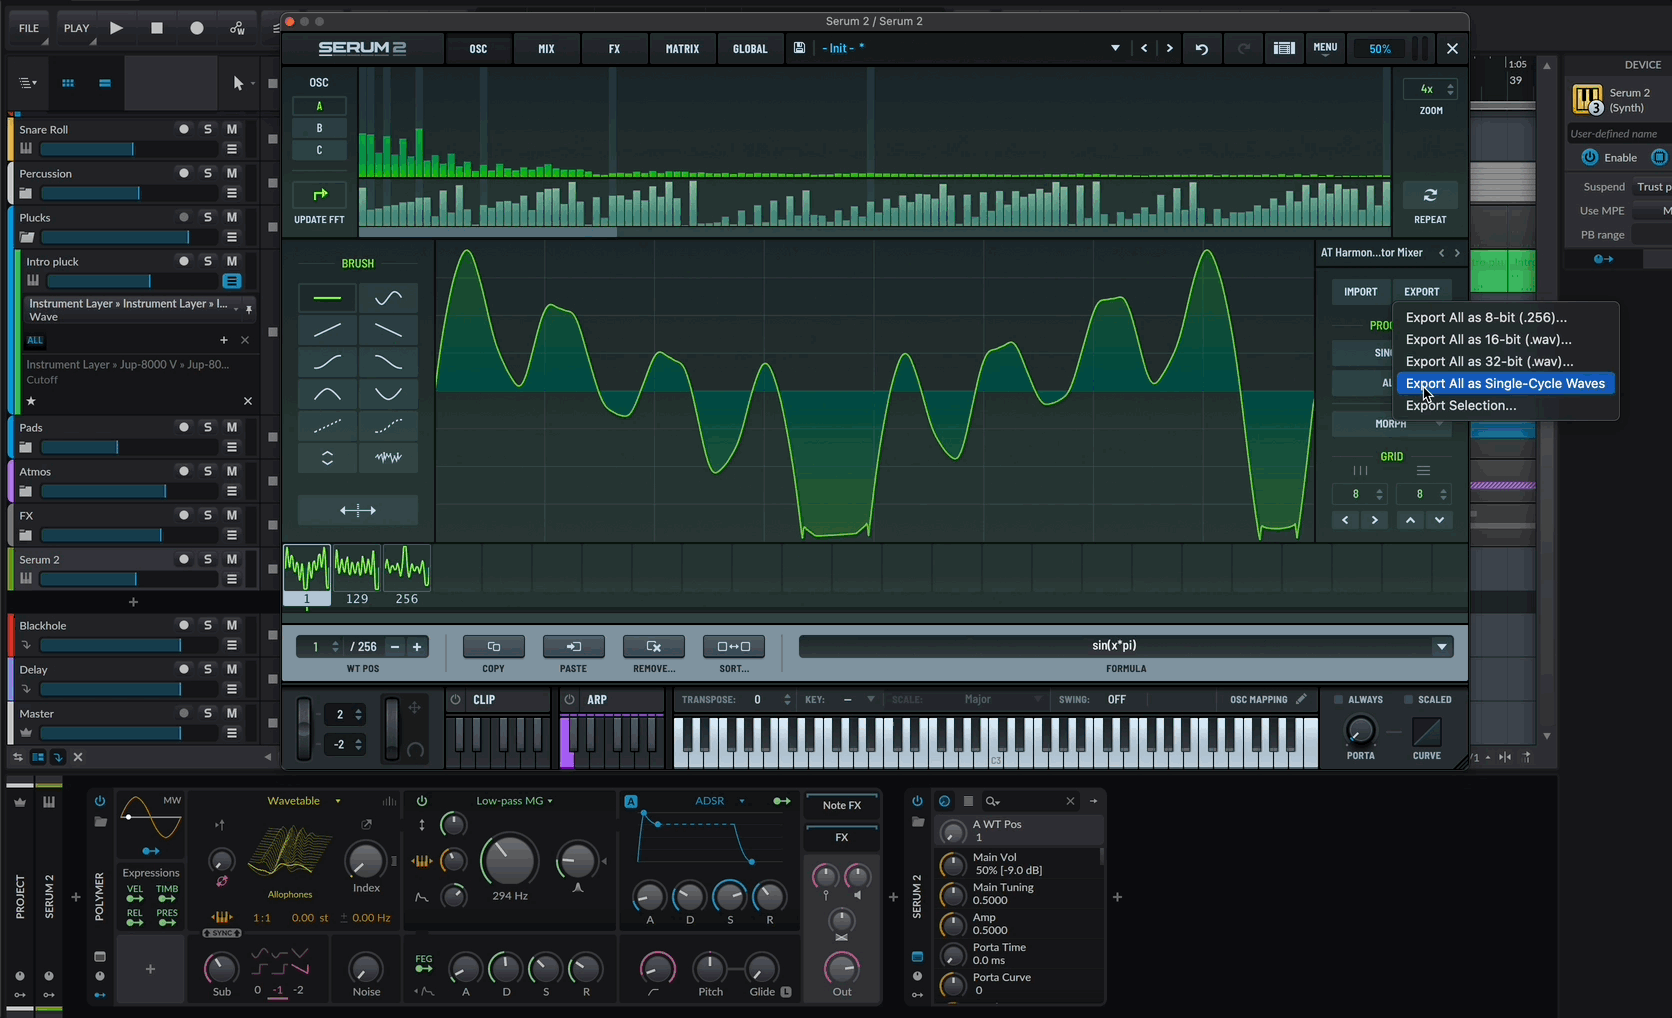Image resolution: width=1672 pixels, height=1018 pixels.
Task: Open the Serum MENU button
Action: [x=1325, y=48]
